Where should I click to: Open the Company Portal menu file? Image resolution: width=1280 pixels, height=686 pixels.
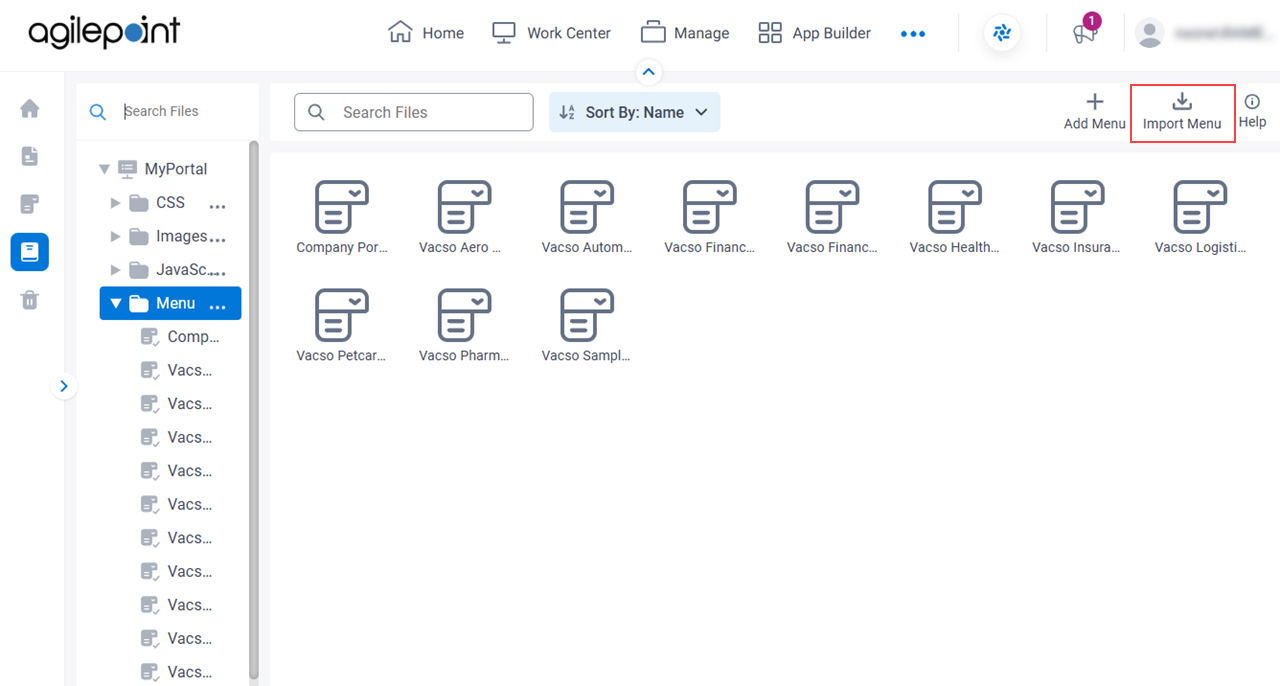point(342,218)
